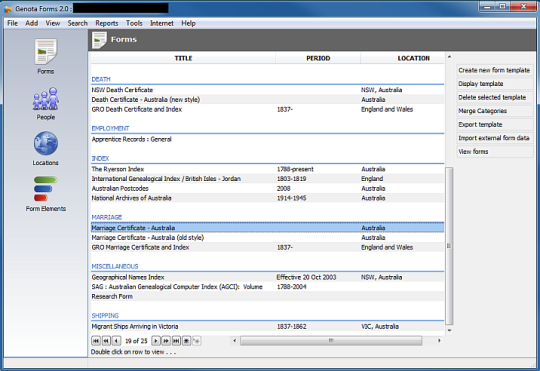
Task: Open the Tools menu
Action: pos(134,23)
